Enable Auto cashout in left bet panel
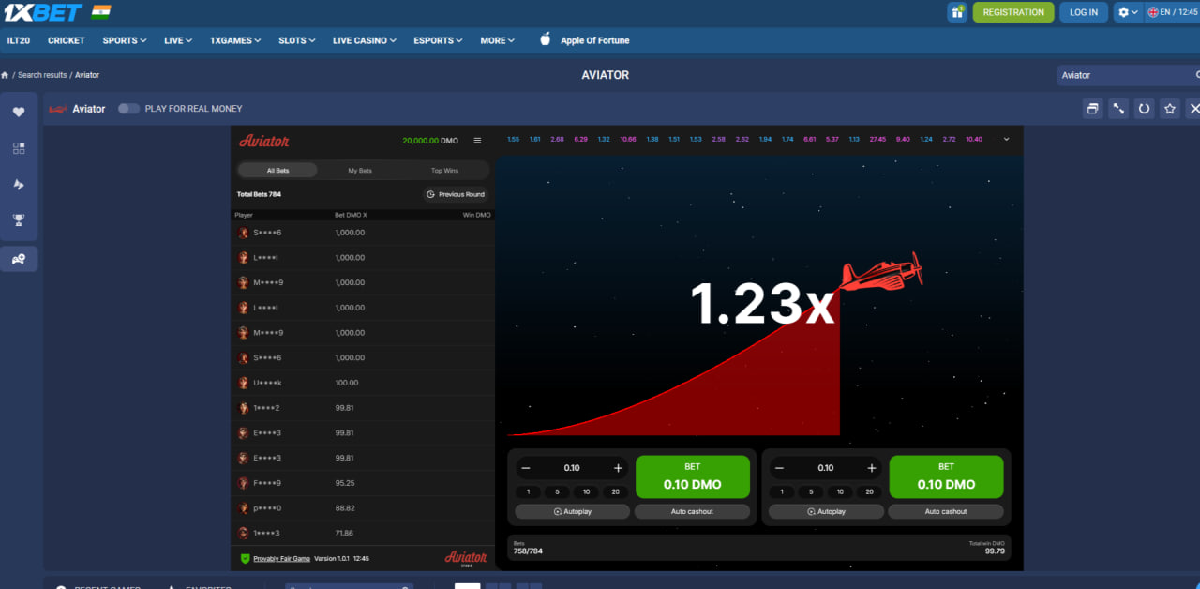 [693, 511]
